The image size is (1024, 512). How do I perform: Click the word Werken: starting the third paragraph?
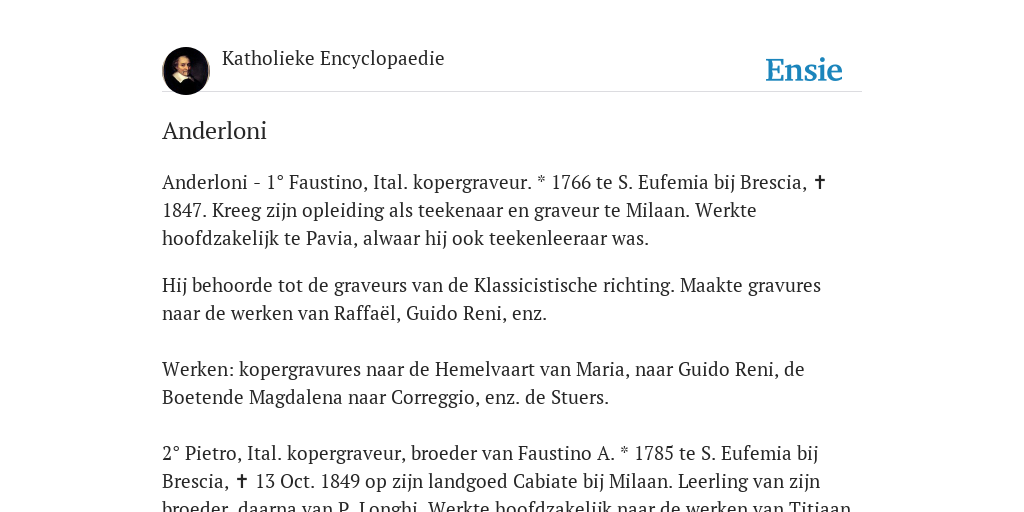198,370
